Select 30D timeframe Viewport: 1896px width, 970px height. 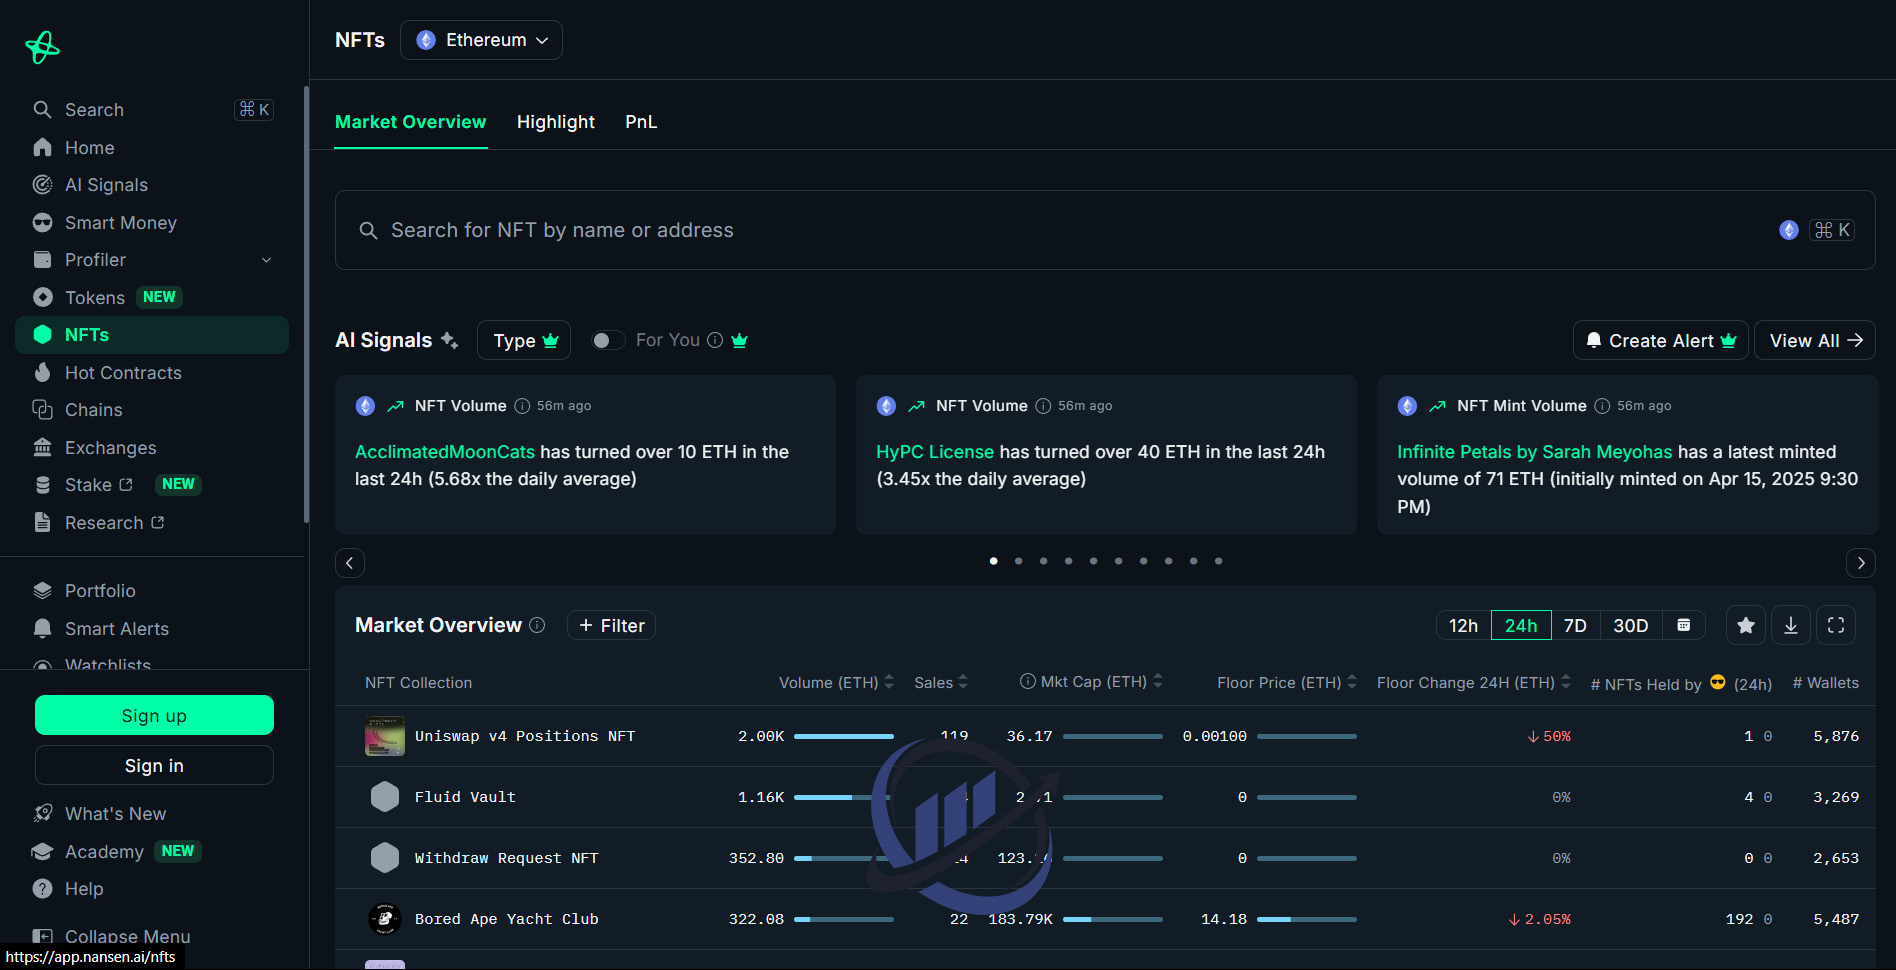1630,625
